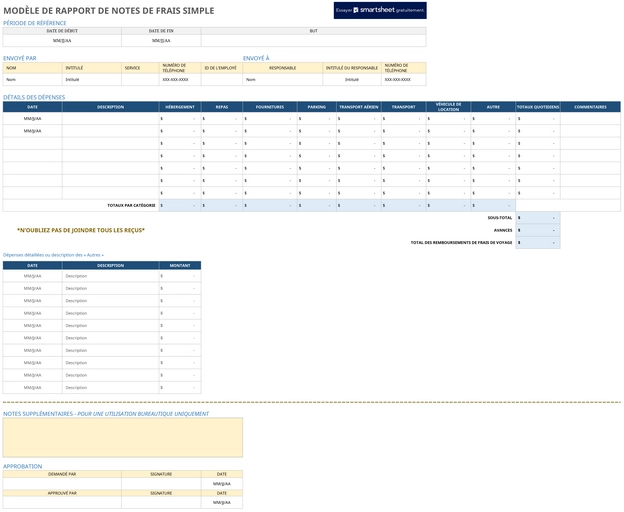The width and height of the screenshot is (624, 512).
Task: Click the yellow Notes supplémentaires text box
Action: (123, 437)
